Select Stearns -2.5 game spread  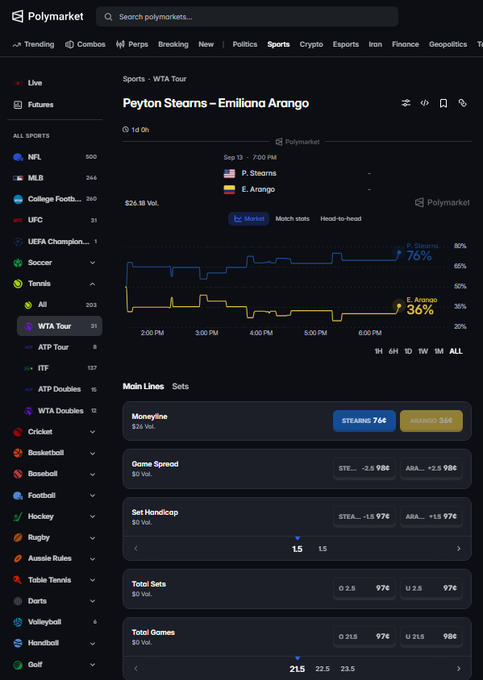pyautogui.click(x=364, y=468)
